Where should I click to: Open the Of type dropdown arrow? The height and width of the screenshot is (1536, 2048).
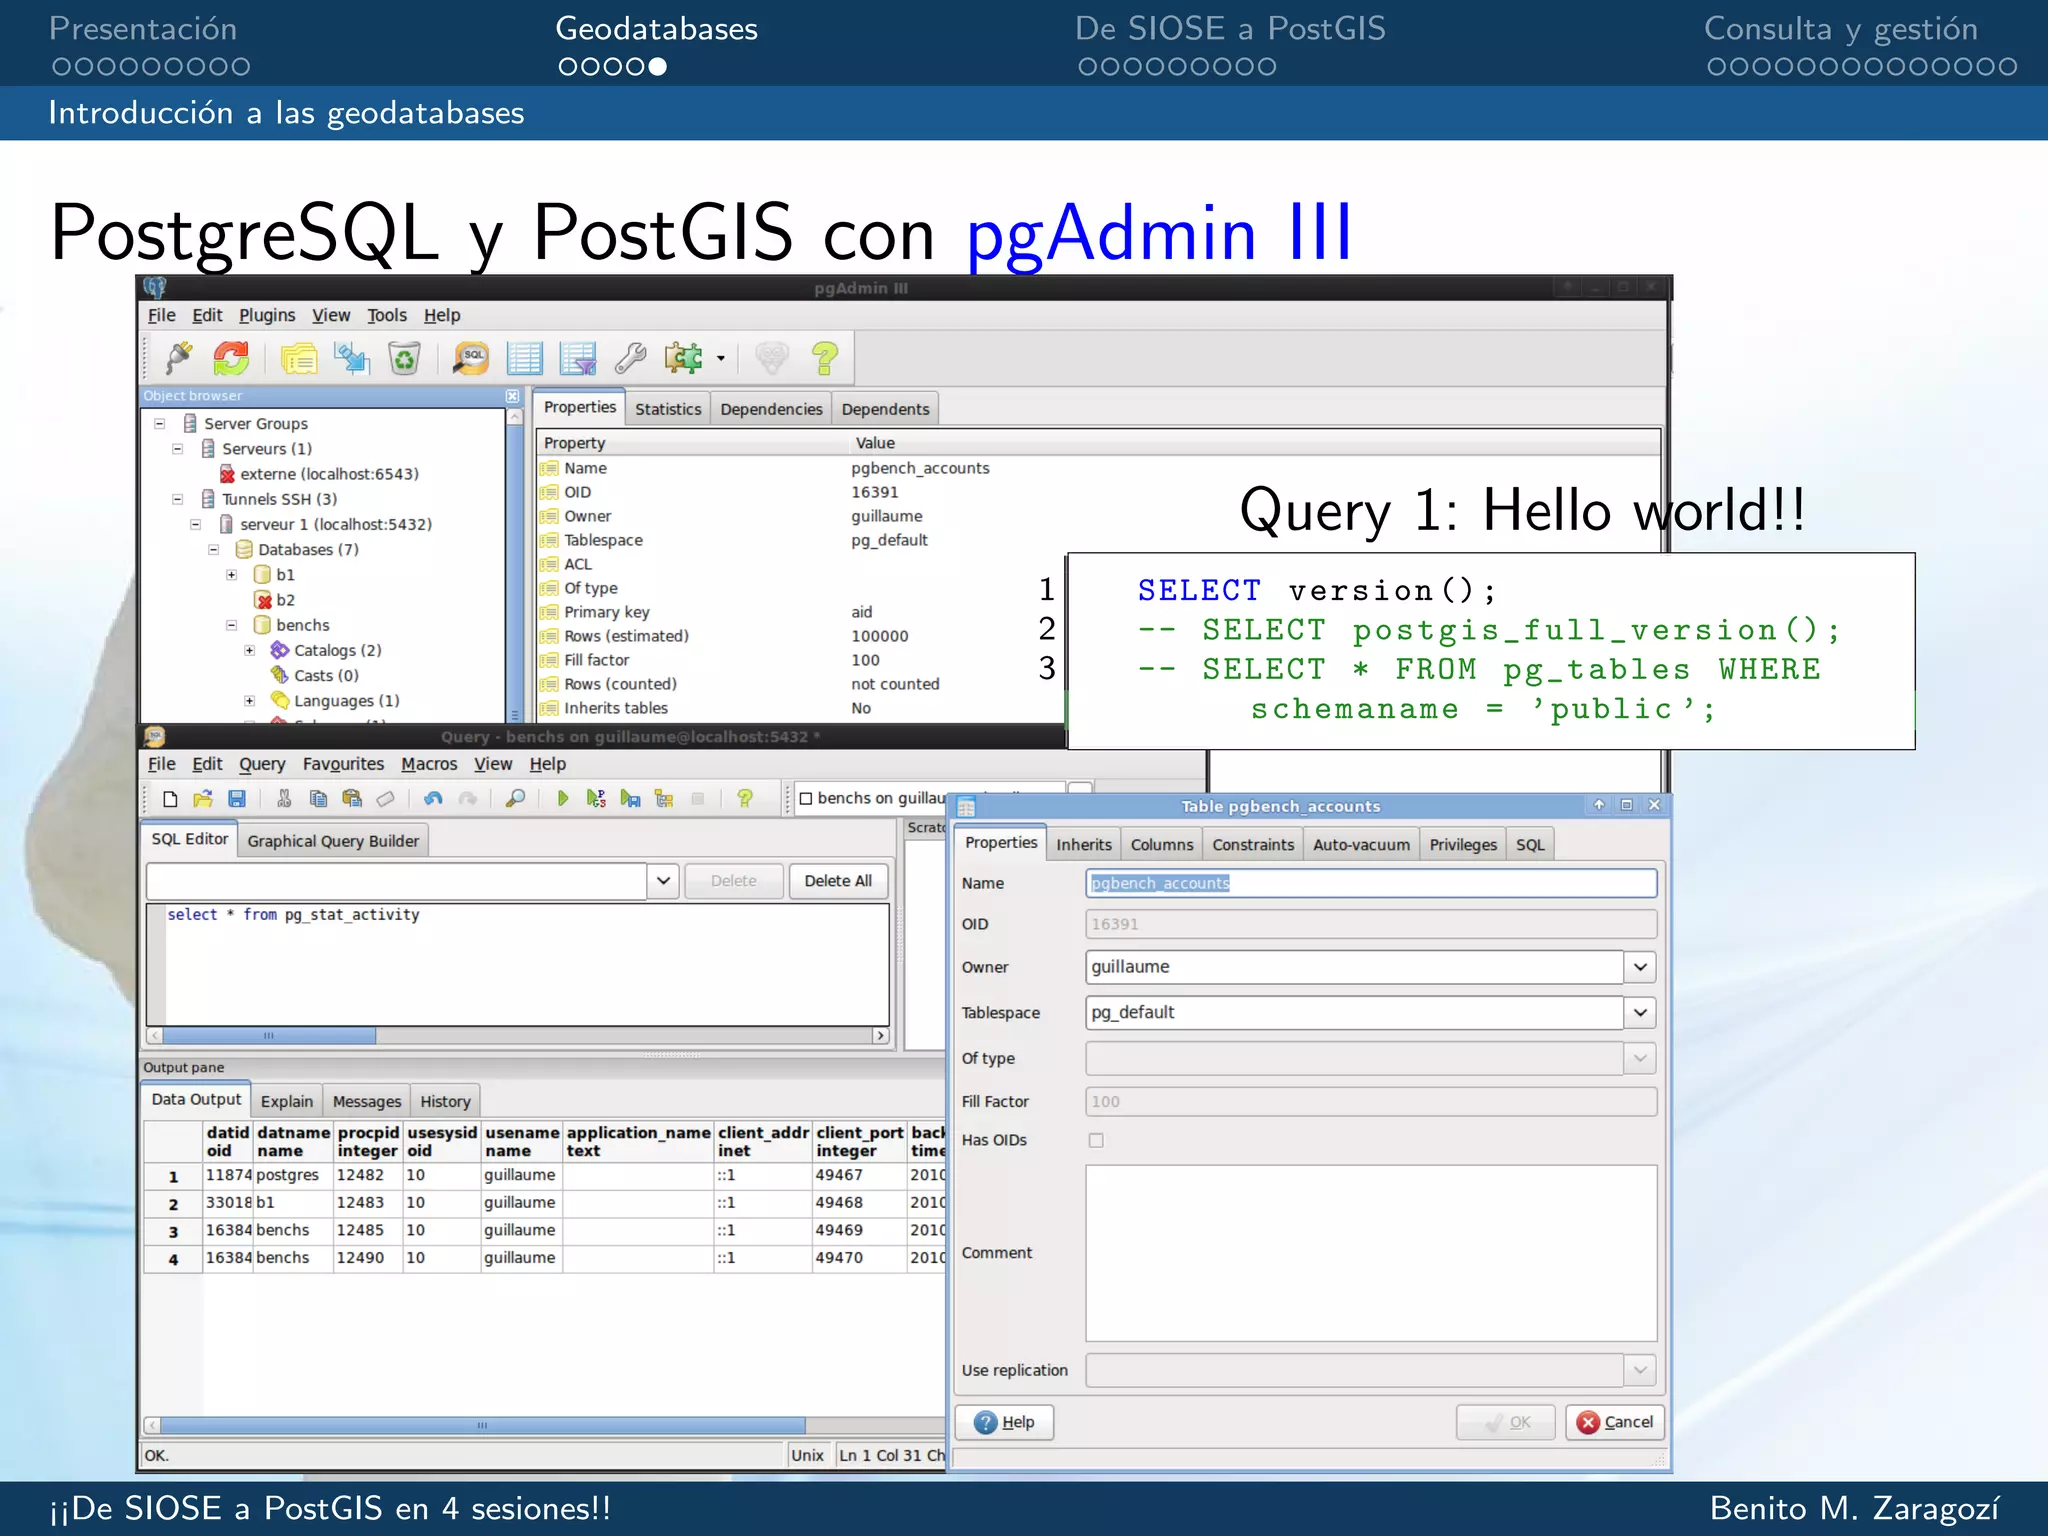[x=1640, y=1058]
